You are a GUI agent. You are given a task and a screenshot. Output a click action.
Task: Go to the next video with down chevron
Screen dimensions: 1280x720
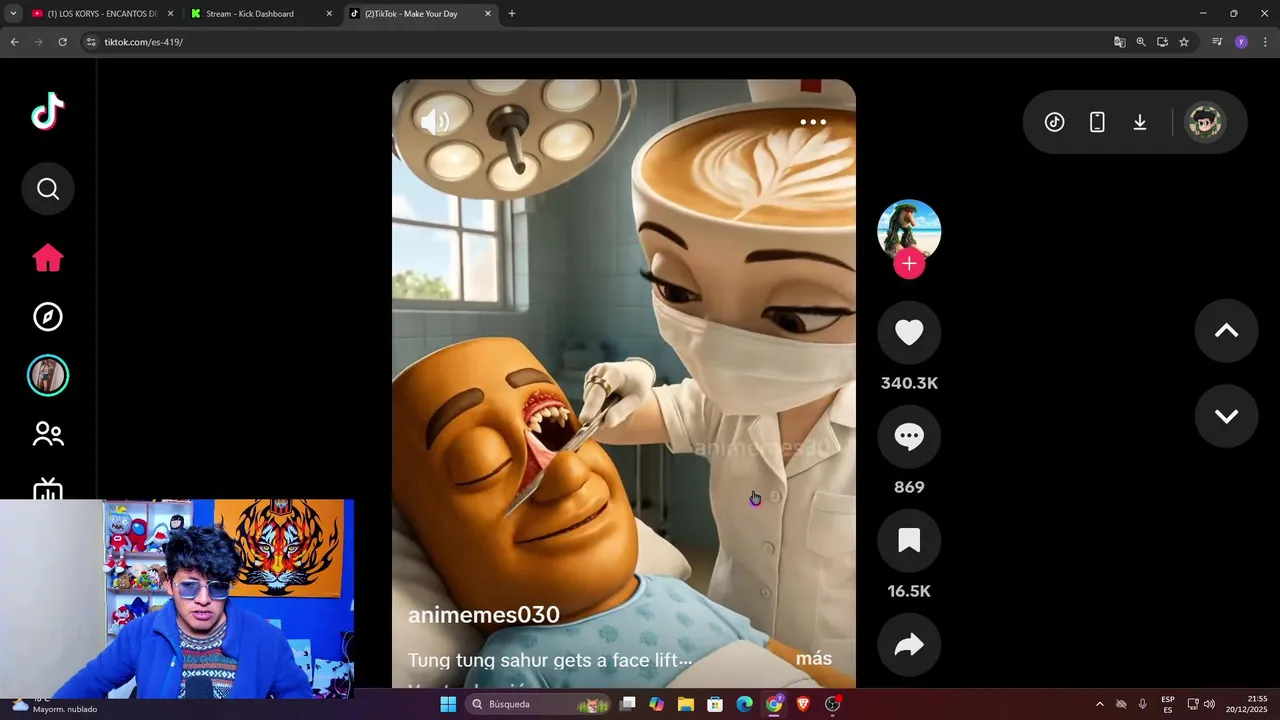(x=1226, y=416)
